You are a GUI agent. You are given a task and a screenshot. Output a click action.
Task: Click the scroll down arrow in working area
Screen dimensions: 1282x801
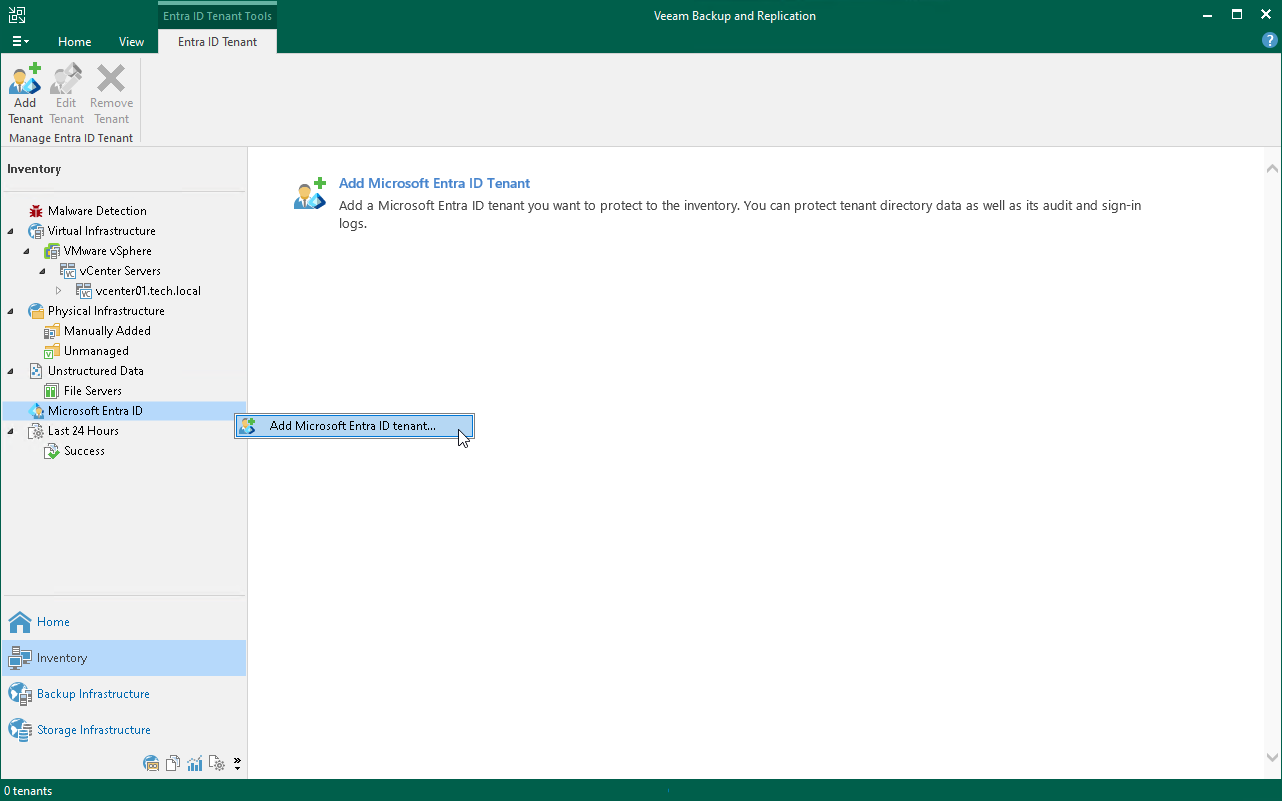1272,759
